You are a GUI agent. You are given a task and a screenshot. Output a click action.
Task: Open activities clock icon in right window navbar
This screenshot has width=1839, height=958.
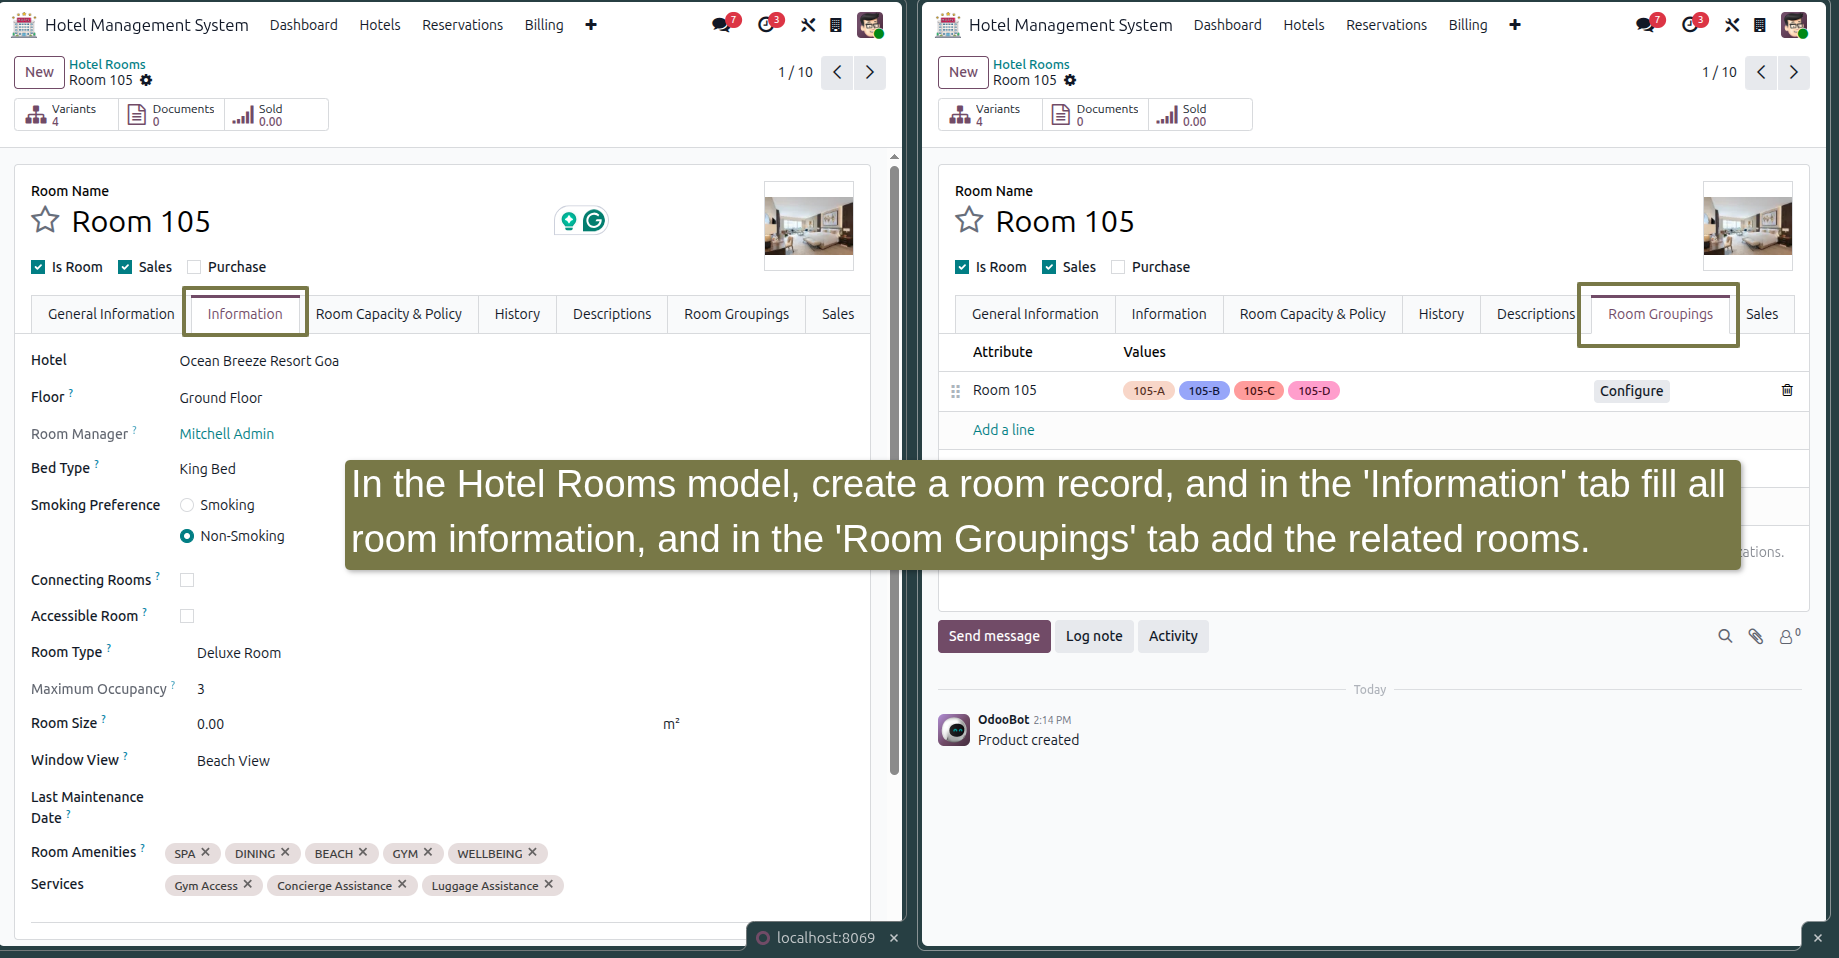pyautogui.click(x=1690, y=25)
